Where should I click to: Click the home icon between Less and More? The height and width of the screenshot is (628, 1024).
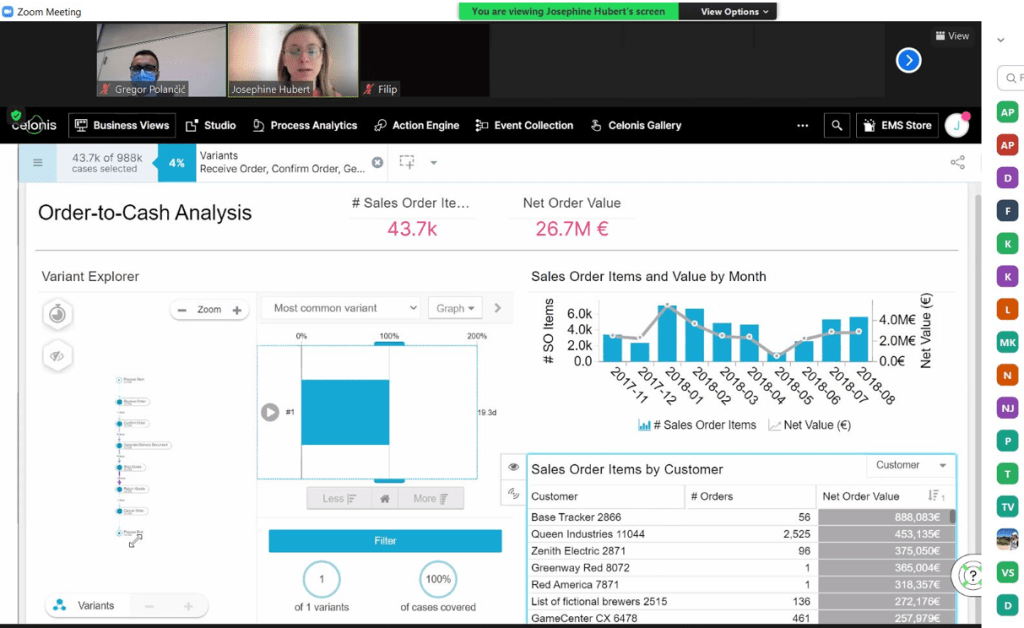[x=385, y=498]
